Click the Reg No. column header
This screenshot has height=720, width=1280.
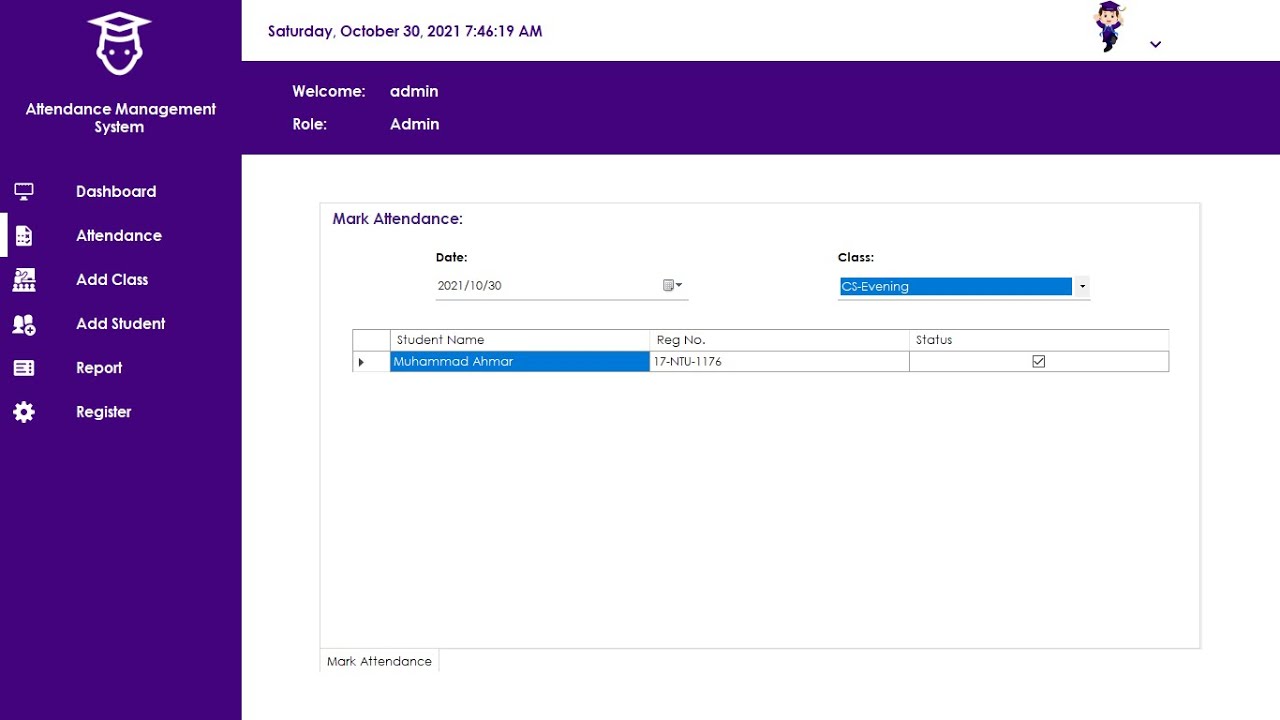tap(780, 340)
